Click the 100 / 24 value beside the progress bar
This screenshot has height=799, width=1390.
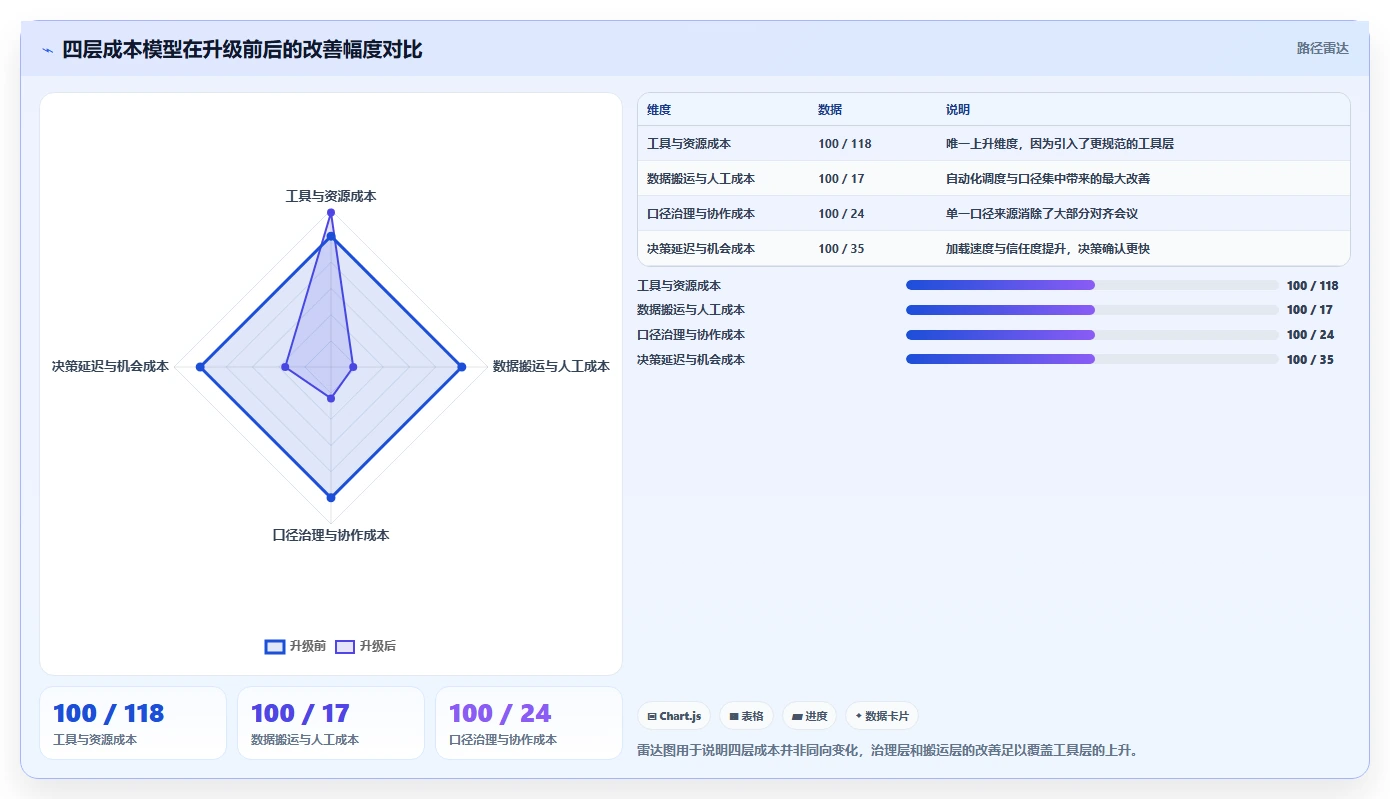pyautogui.click(x=1310, y=335)
